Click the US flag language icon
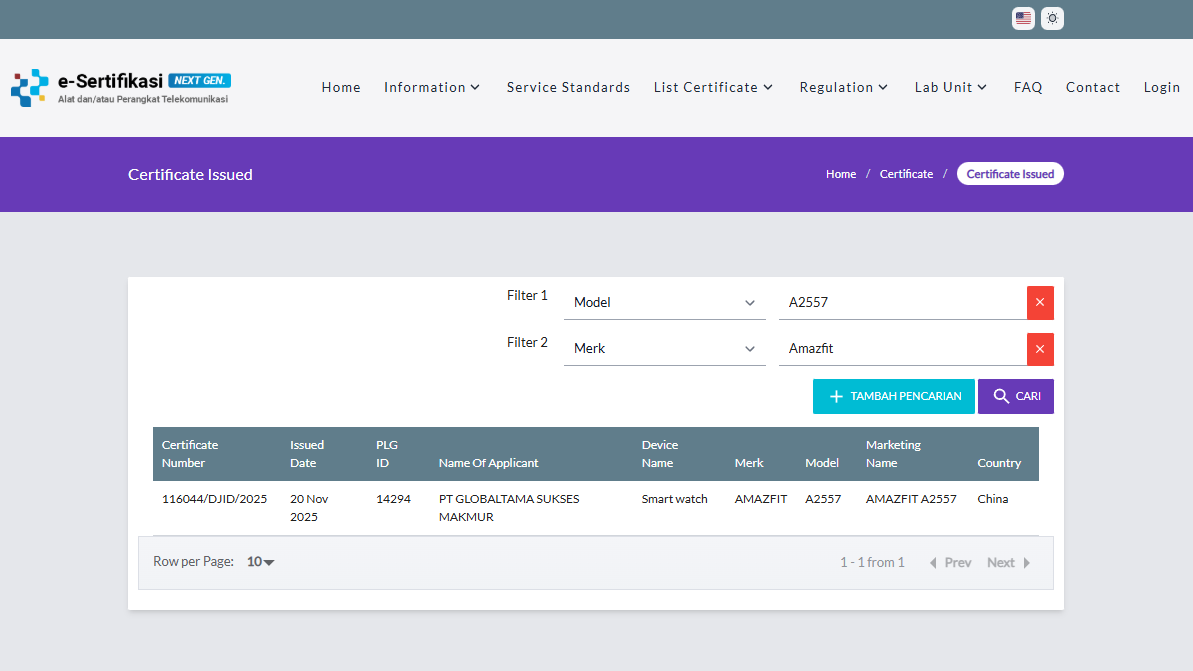 (x=1023, y=18)
